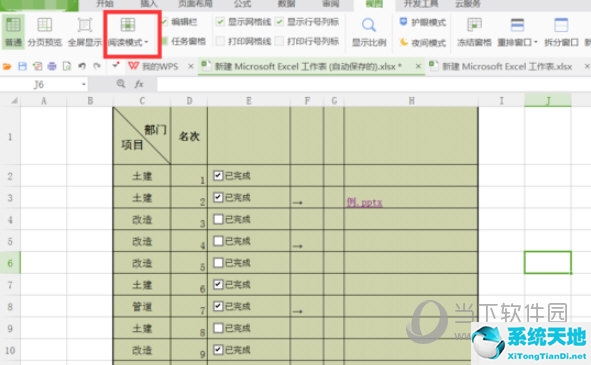Select the 名次 header cell

(189, 136)
